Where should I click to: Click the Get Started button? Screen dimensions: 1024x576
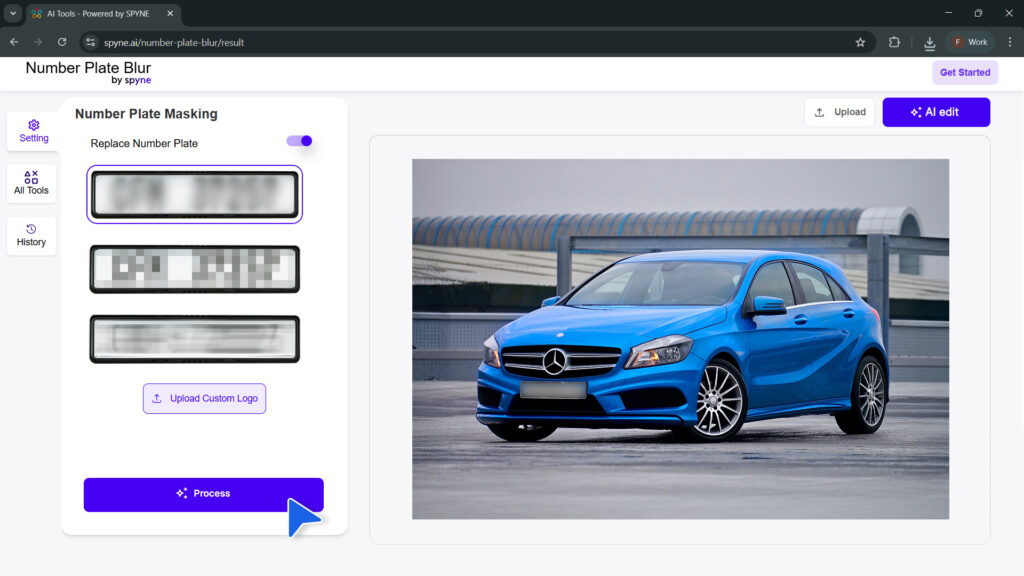[x=965, y=72]
